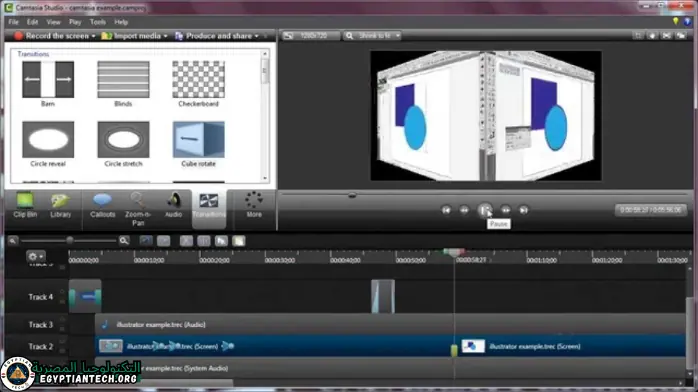Open the Library tab

click(x=61, y=205)
